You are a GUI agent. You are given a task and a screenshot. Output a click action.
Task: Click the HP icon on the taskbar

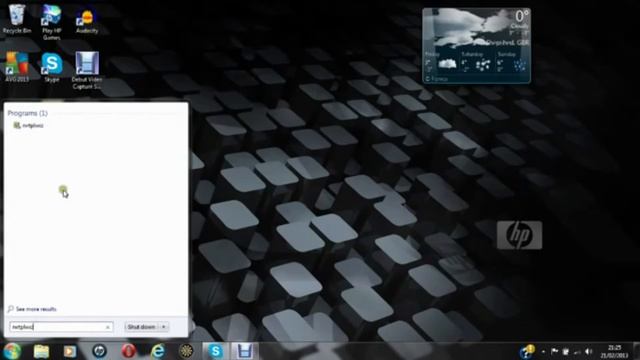[99, 351]
